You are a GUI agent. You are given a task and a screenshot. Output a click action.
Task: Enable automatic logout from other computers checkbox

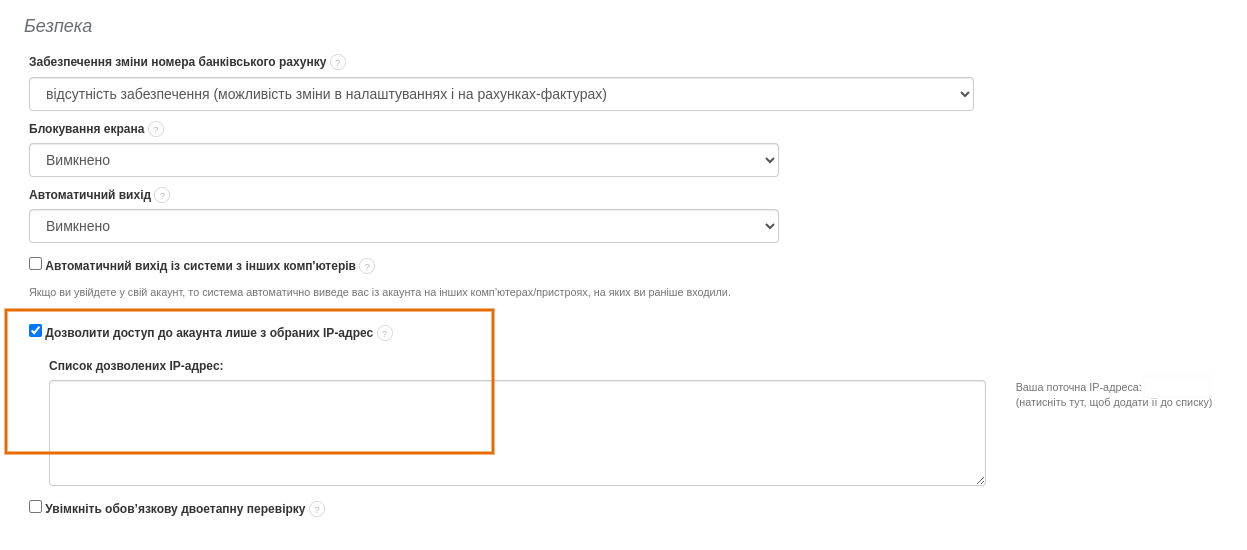(x=36, y=264)
